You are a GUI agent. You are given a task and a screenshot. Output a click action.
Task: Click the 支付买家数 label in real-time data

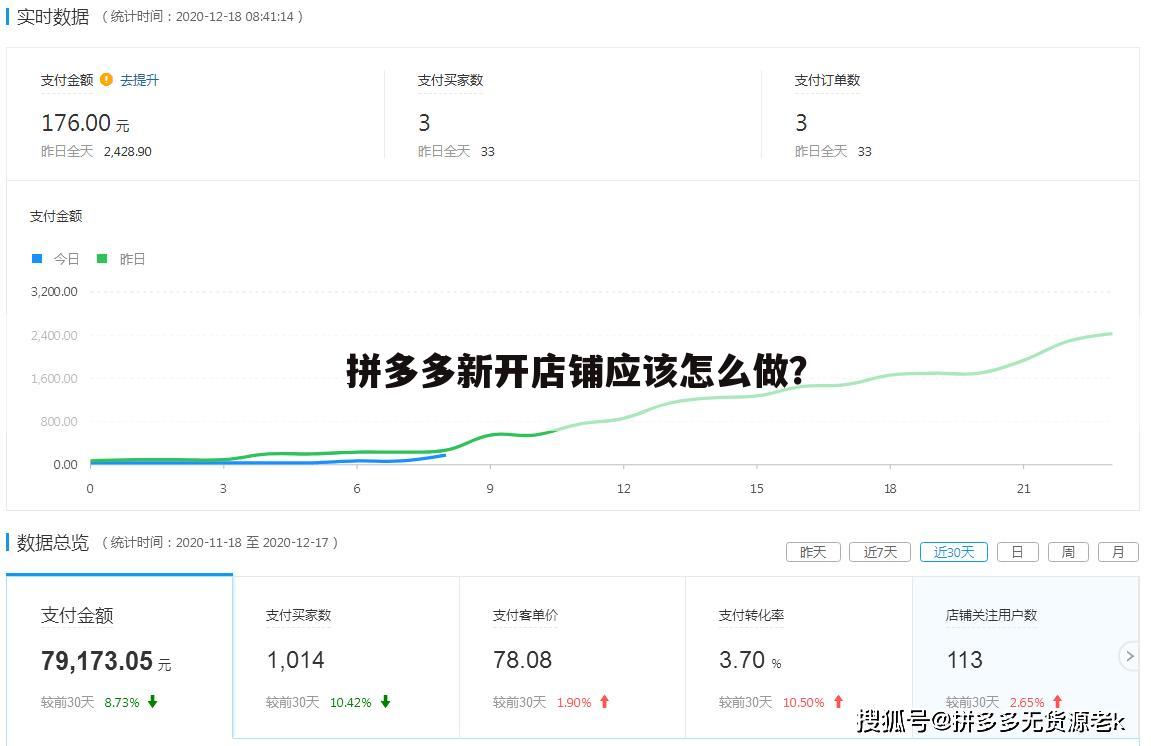tap(450, 80)
